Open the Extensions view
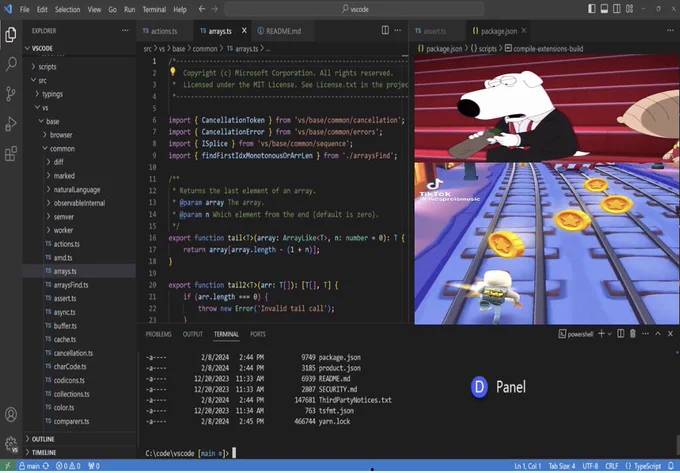 coord(11,153)
